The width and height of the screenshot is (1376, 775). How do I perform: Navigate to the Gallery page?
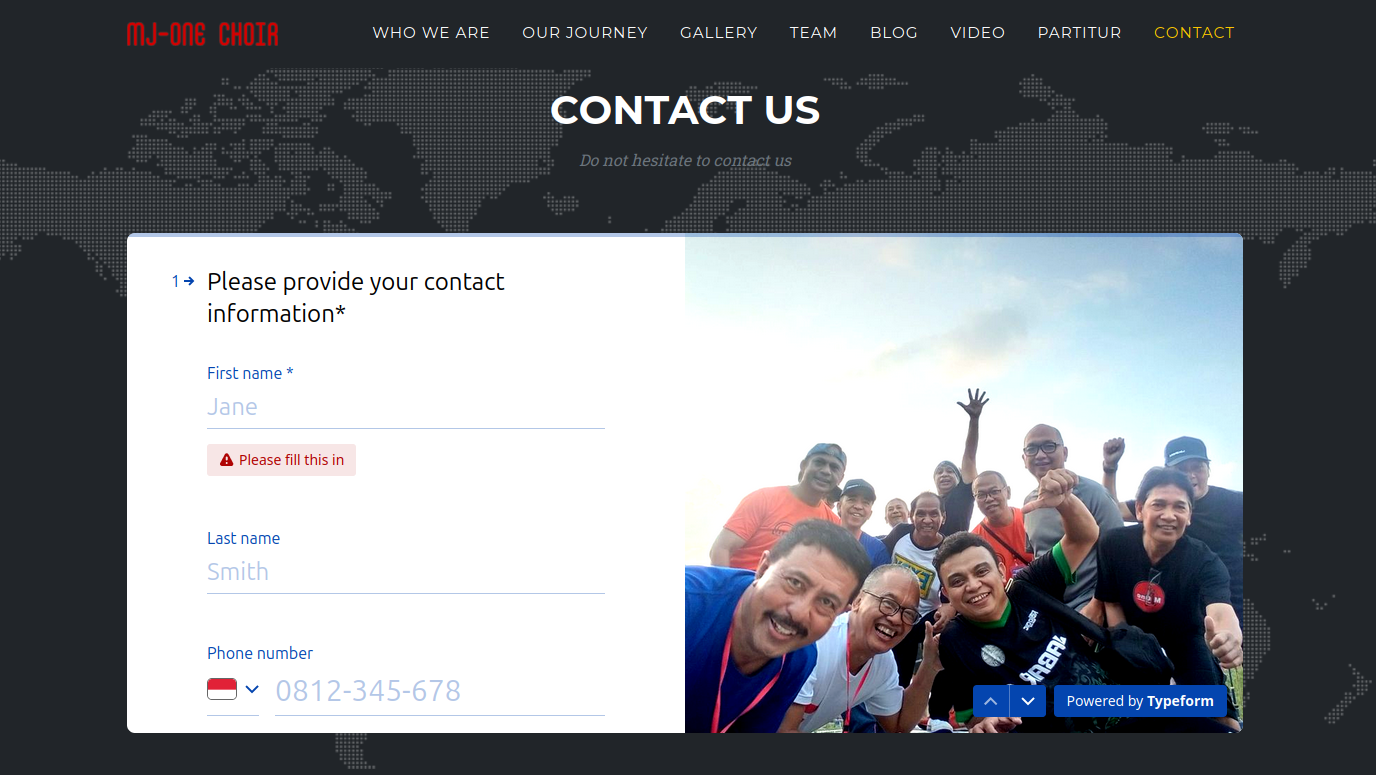pyautogui.click(x=719, y=33)
